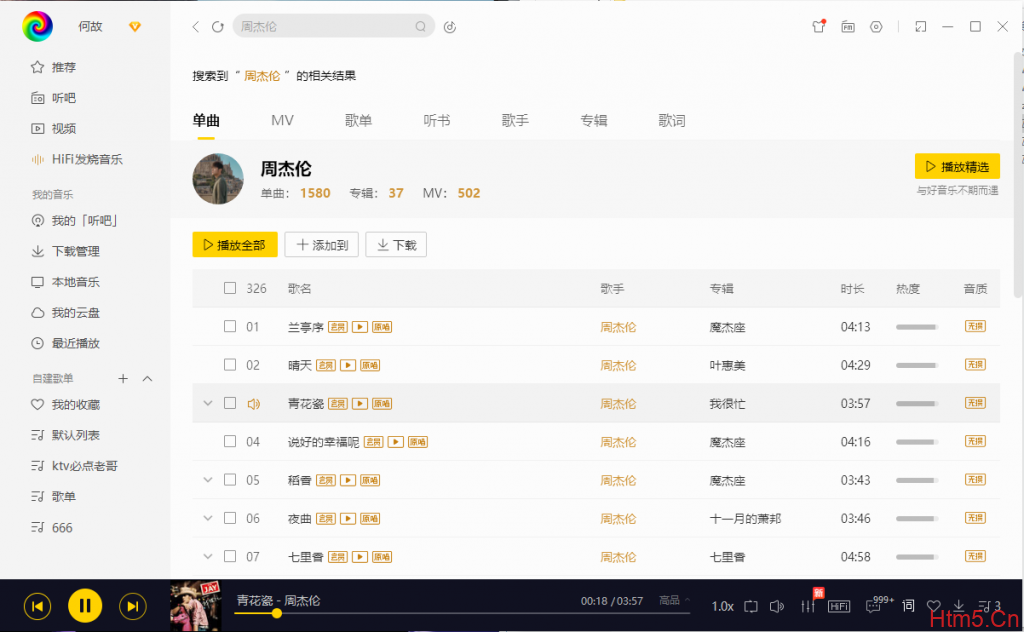This screenshot has height=632, width=1024.
Task: Switch to the 专辑 tab
Action: [594, 120]
